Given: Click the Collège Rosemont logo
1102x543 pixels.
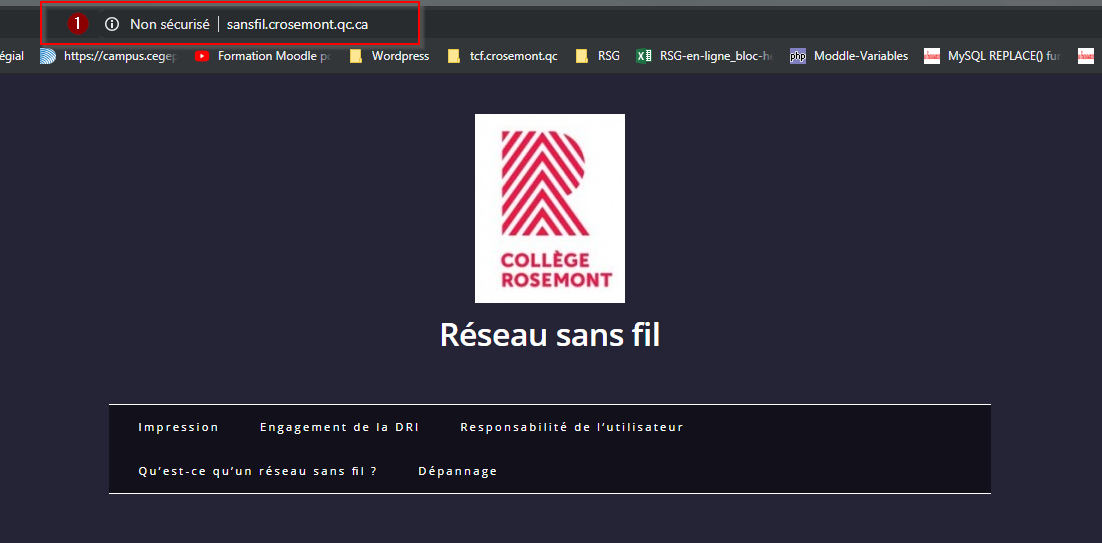Looking at the screenshot, I should (550, 208).
